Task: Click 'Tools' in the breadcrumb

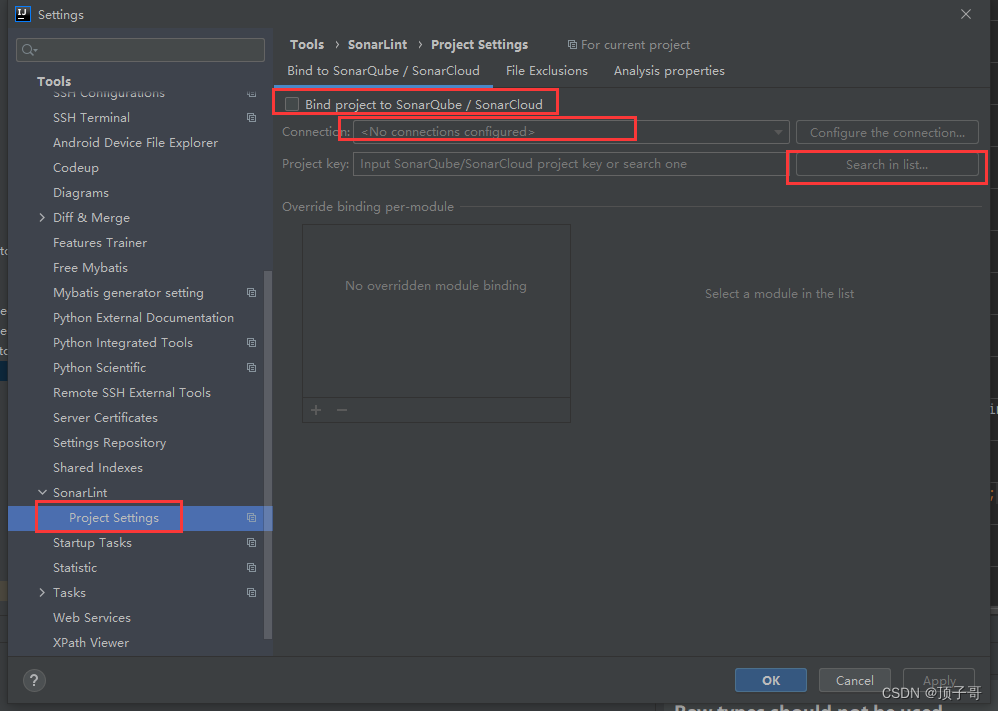Action: [x=307, y=45]
